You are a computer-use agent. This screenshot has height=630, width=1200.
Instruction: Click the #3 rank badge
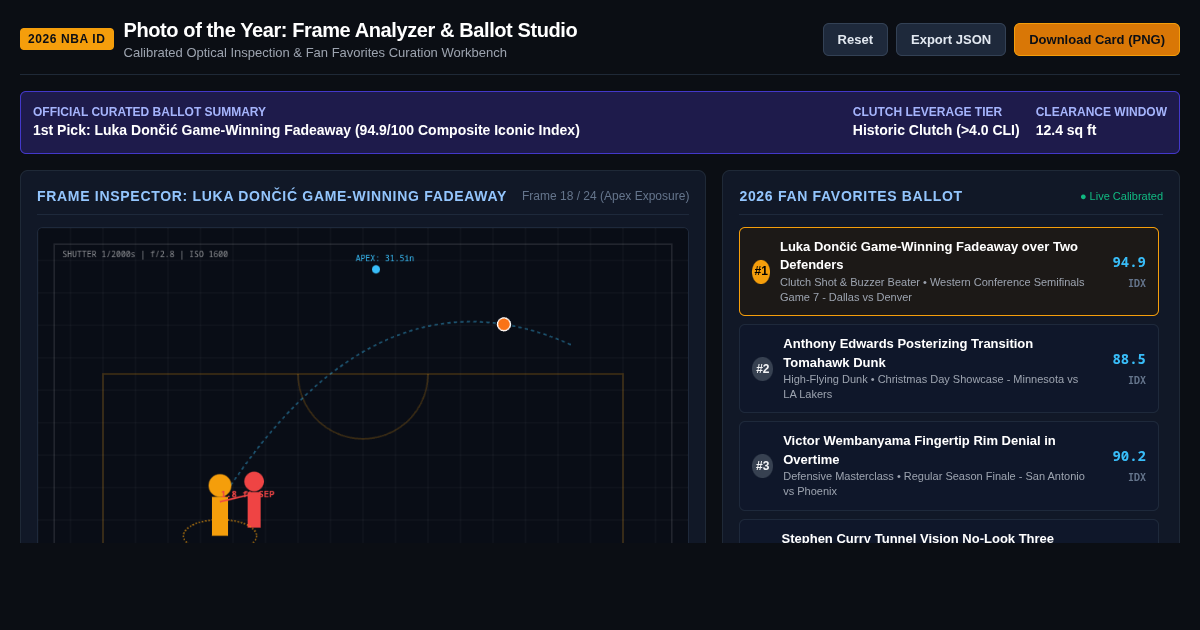[762, 465]
